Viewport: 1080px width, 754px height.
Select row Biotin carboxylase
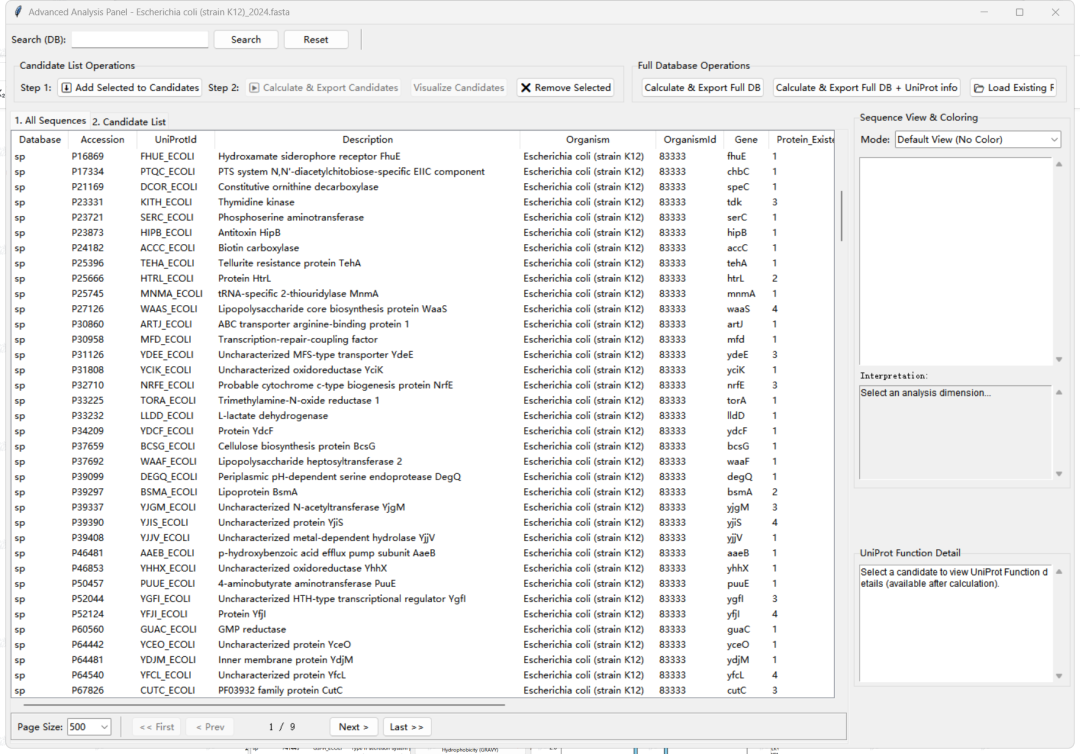click(x=423, y=248)
